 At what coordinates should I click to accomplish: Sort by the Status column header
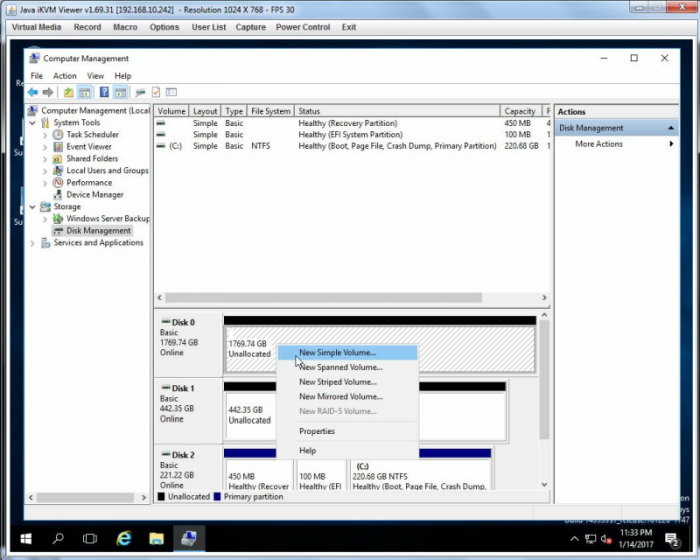397,111
